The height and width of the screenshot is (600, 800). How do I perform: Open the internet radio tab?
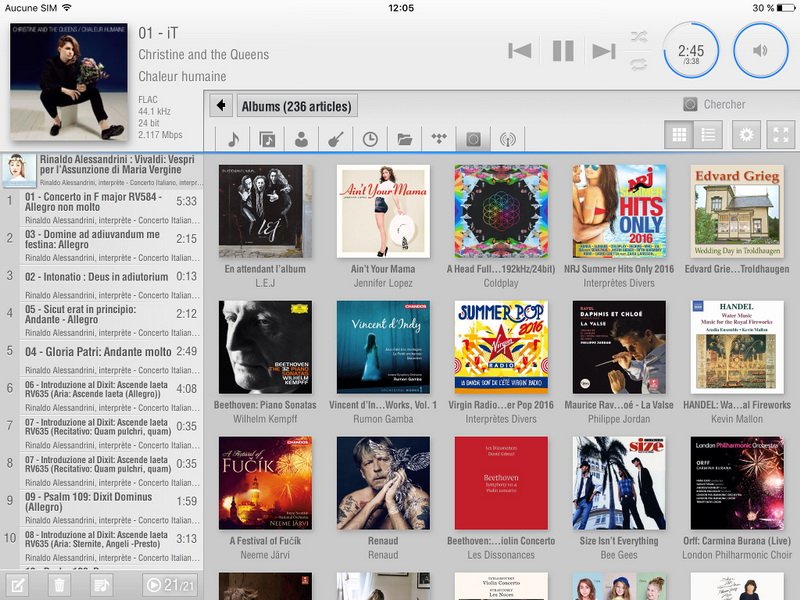tap(507, 139)
